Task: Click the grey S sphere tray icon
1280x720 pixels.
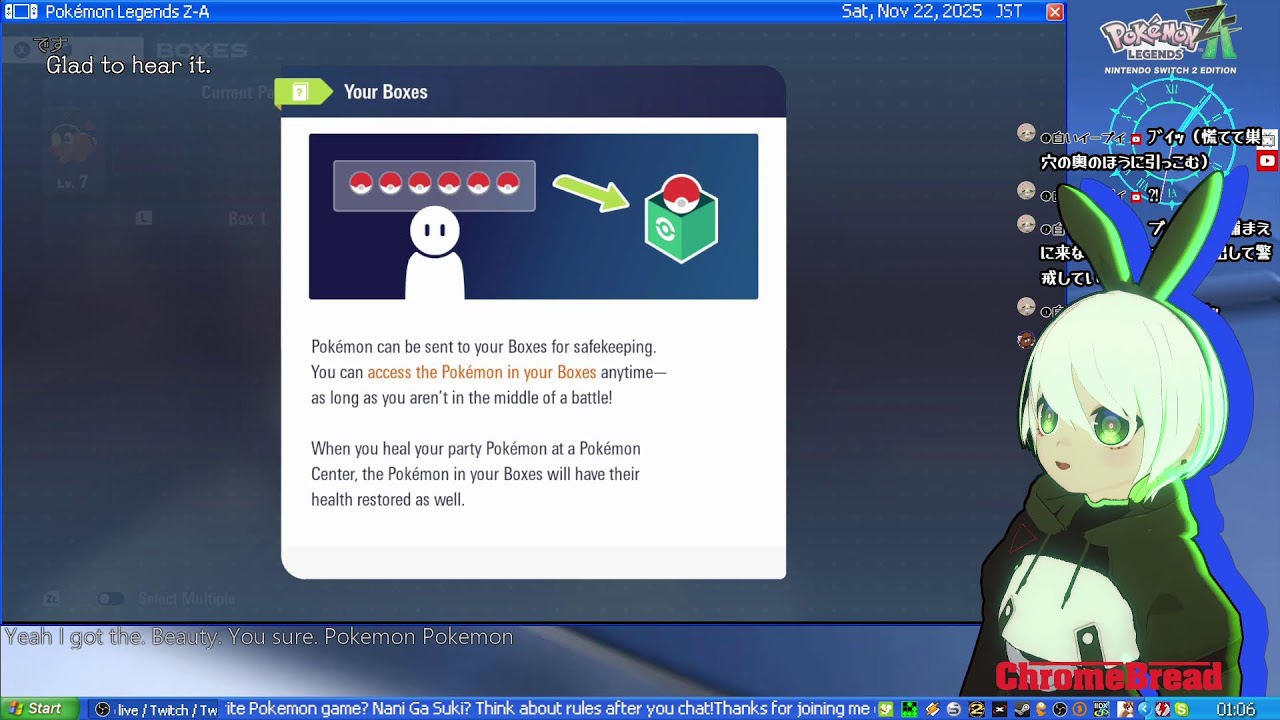Action: click(953, 709)
